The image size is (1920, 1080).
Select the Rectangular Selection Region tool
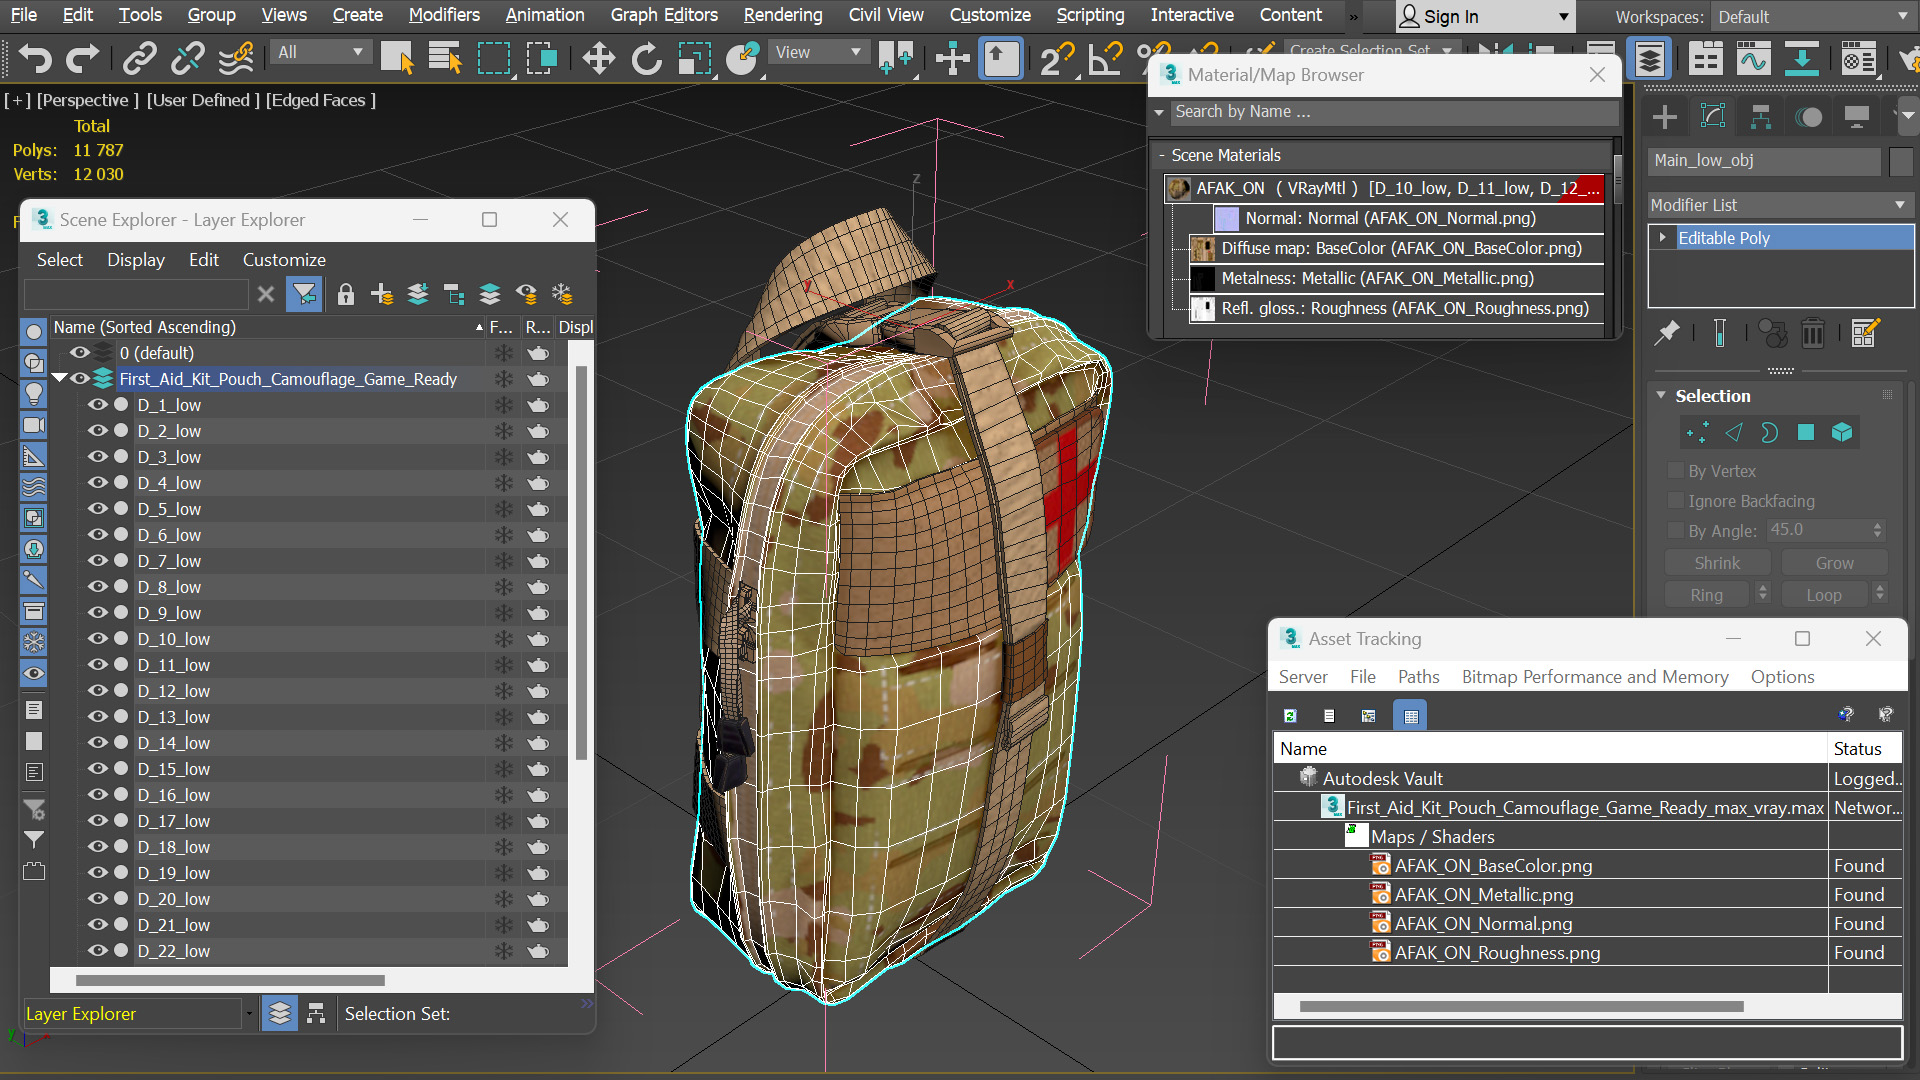coord(494,59)
